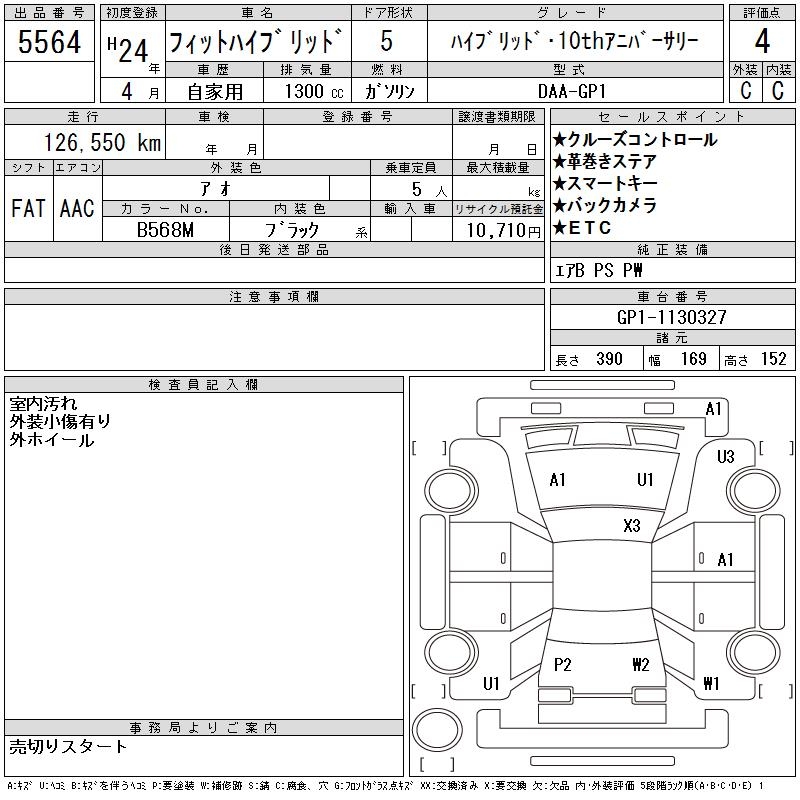Viewport: 800px width, 800px height.
Task: Click the P2 paint marker on the diagram
Action: click(562, 665)
